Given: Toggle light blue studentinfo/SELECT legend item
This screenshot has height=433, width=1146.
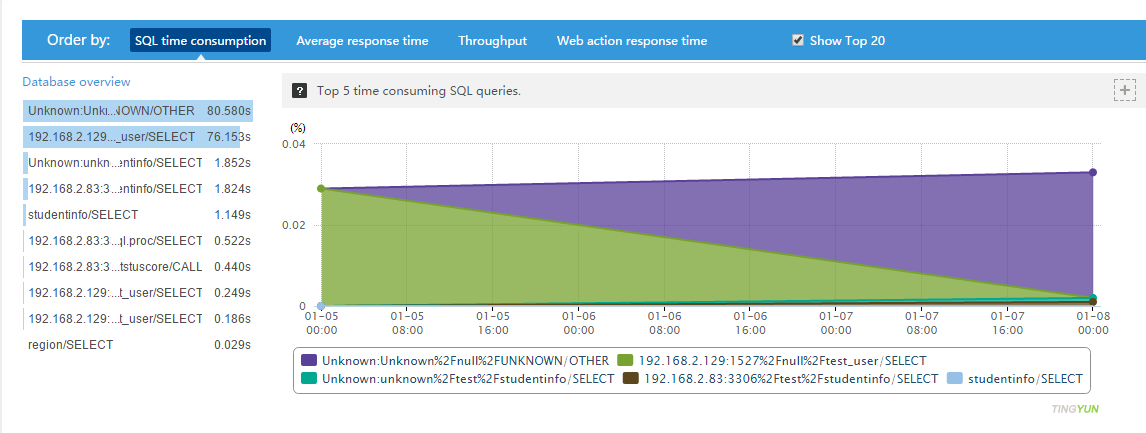Looking at the screenshot, I should click(x=955, y=379).
